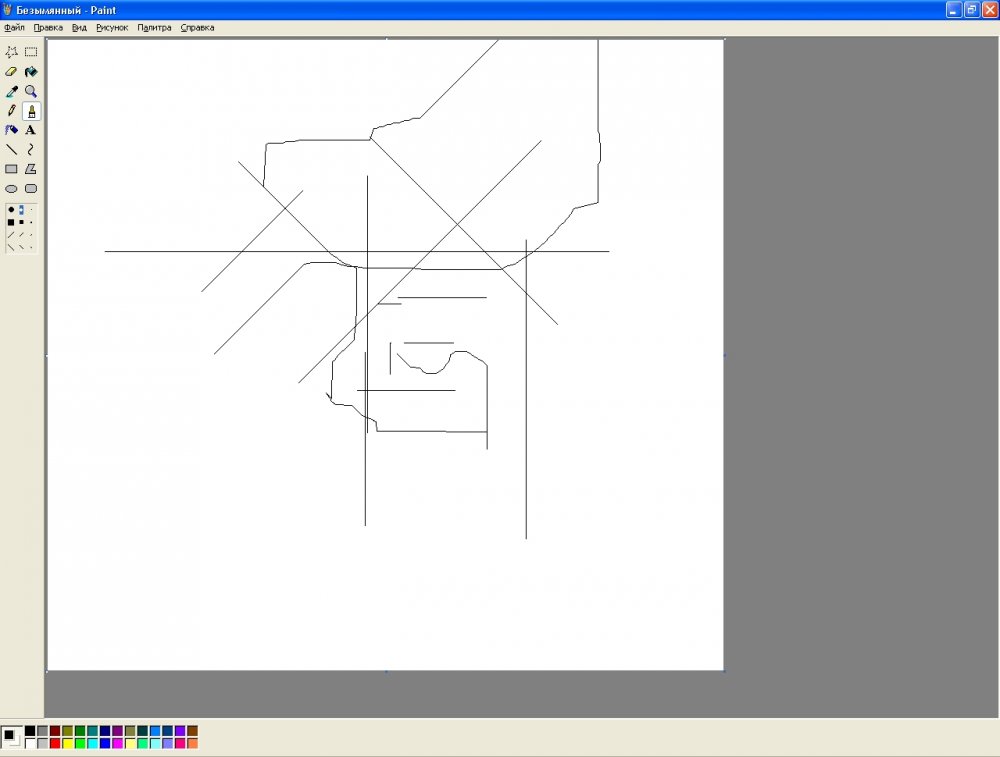
Task: Open the Рисунок menu
Action: click(x=112, y=28)
